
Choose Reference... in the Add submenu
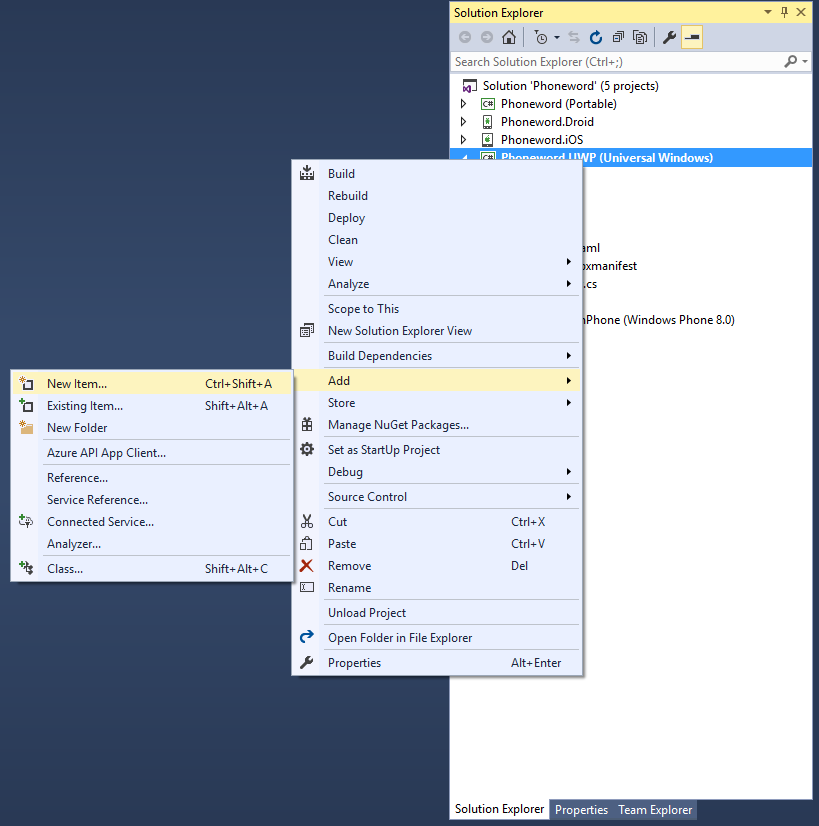152,478
